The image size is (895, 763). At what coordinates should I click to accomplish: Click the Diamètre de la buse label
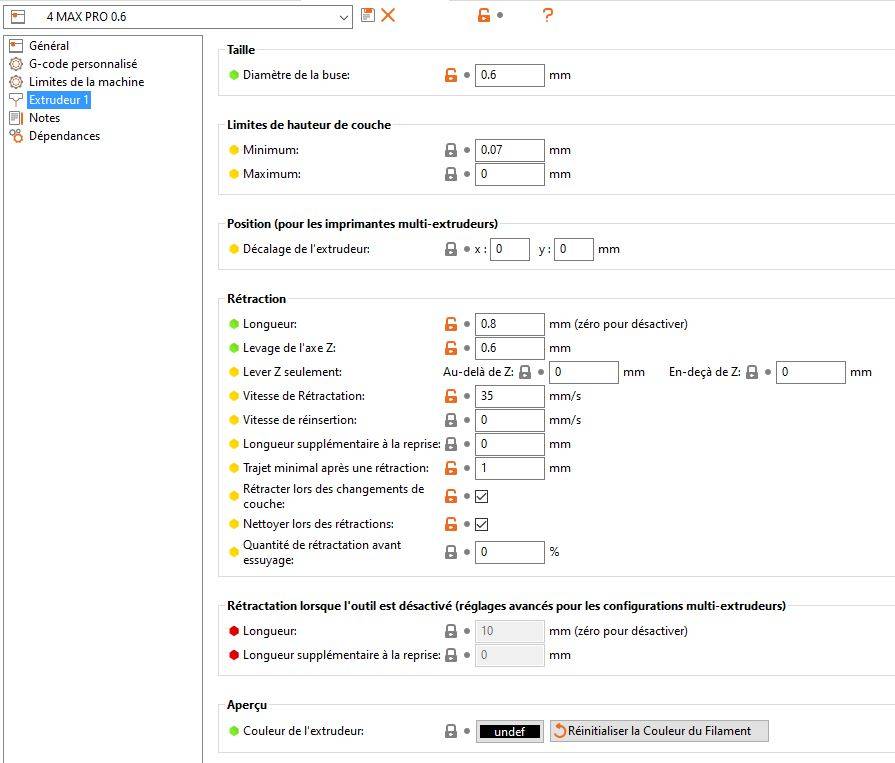pos(296,75)
